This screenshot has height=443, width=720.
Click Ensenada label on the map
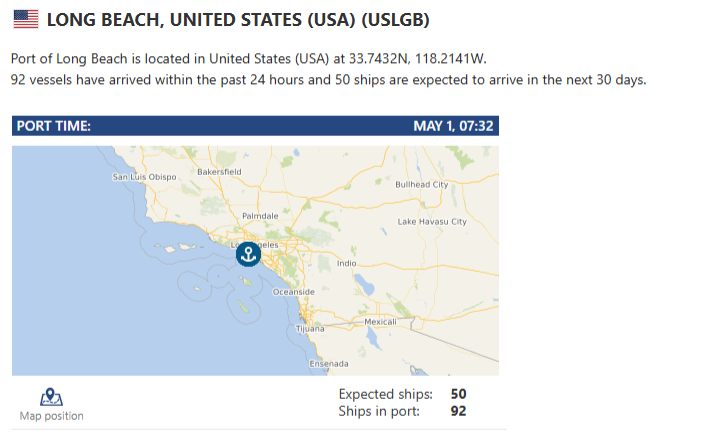(x=329, y=364)
